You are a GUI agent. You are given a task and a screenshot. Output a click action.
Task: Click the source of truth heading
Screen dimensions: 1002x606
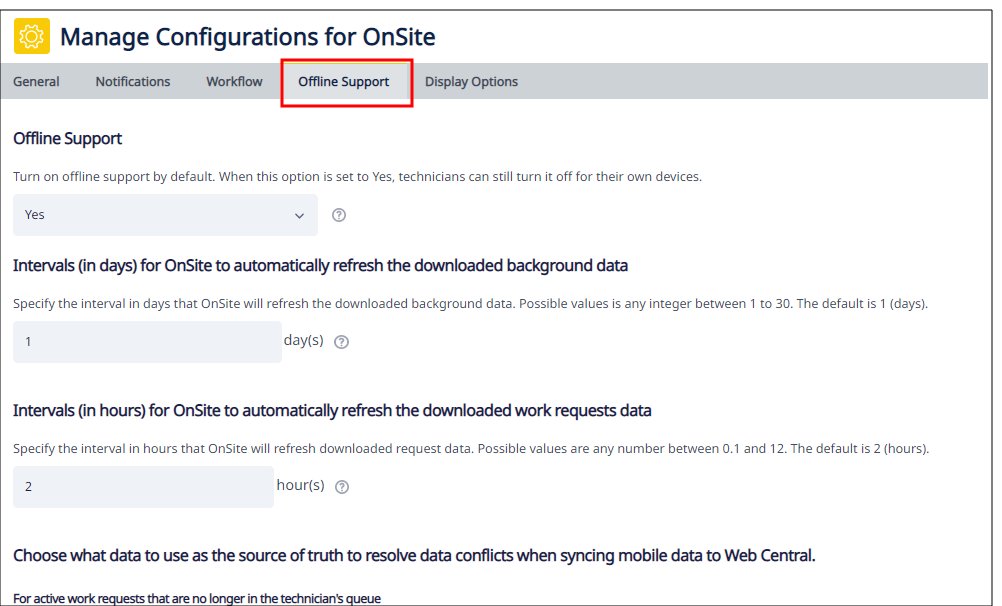click(414, 556)
